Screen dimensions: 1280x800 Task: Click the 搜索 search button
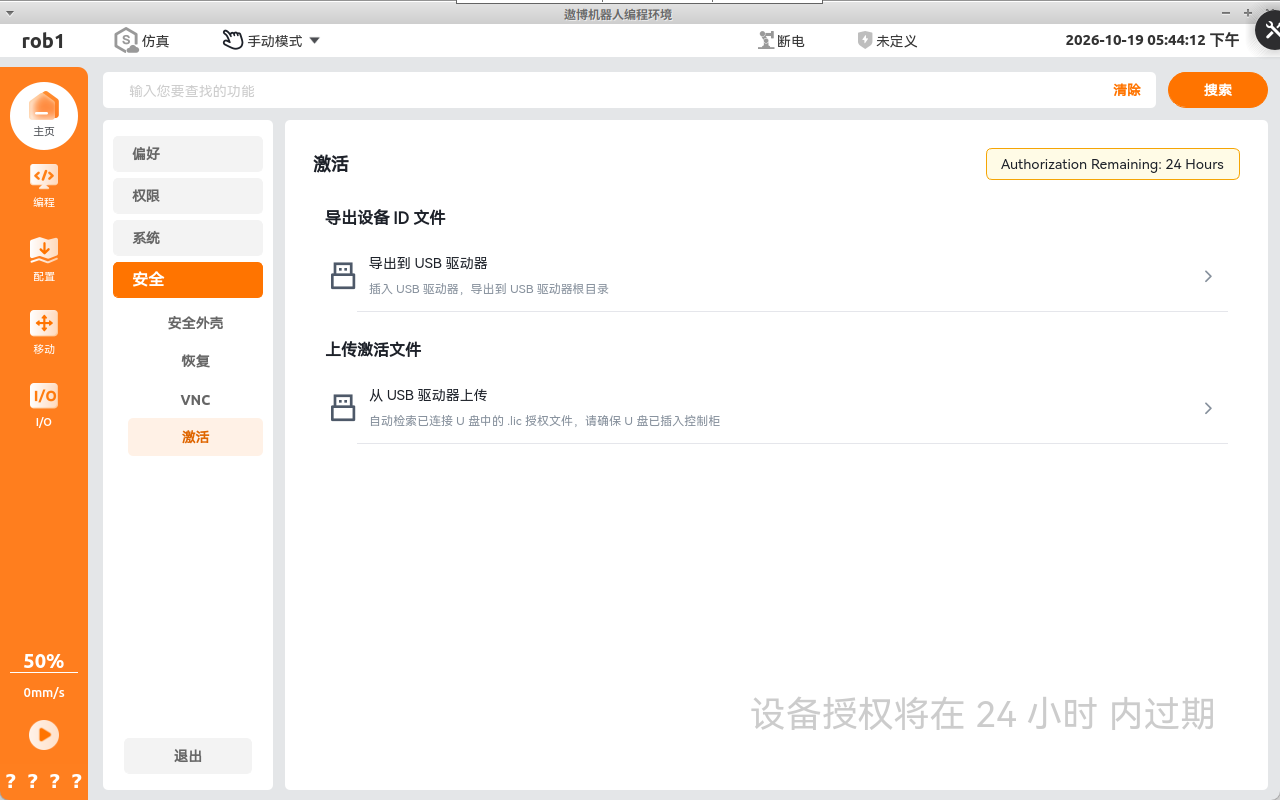[1218, 90]
